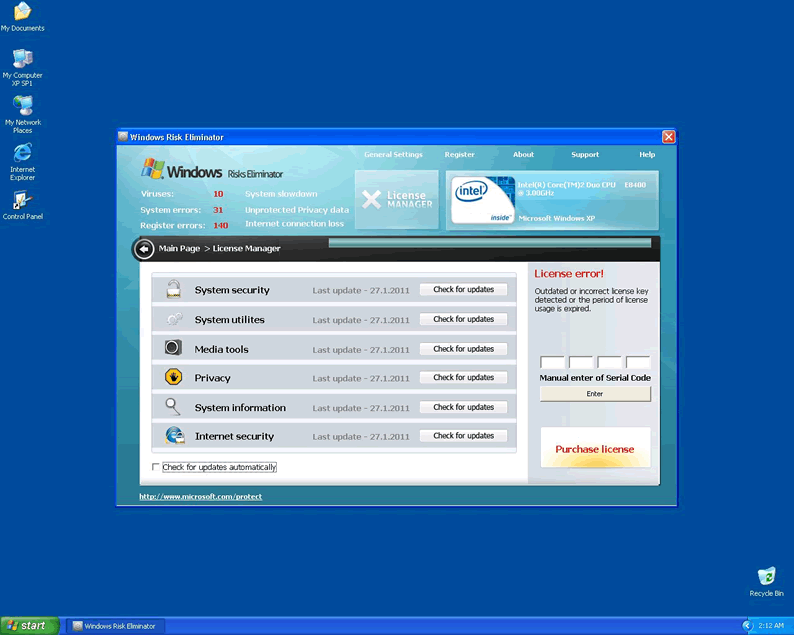Click the System utilities gears icon
The width and height of the screenshot is (794, 635).
pyautogui.click(x=174, y=319)
